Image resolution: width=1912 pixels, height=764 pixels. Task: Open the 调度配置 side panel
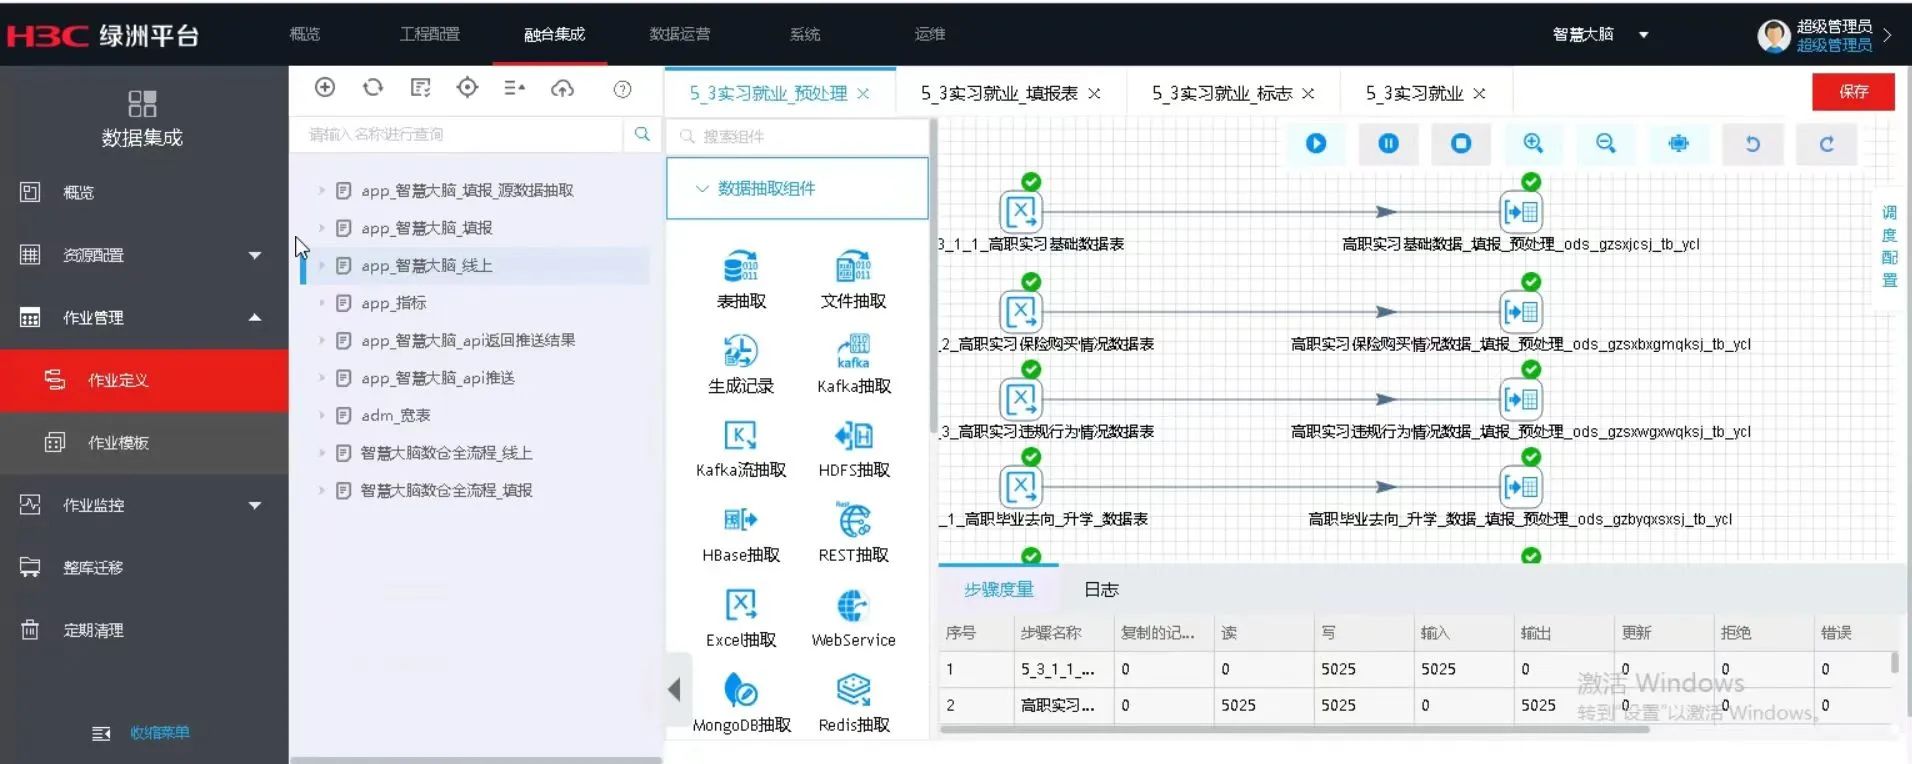point(1889,246)
